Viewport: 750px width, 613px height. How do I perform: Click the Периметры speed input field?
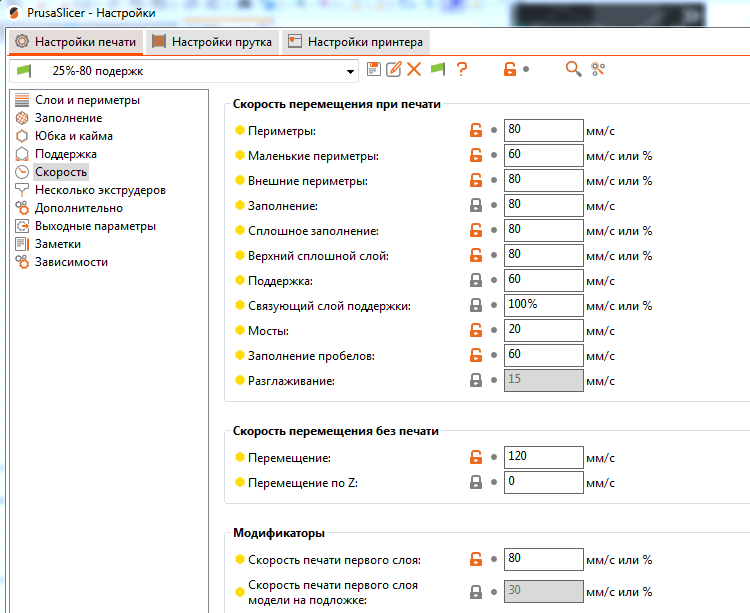543,130
